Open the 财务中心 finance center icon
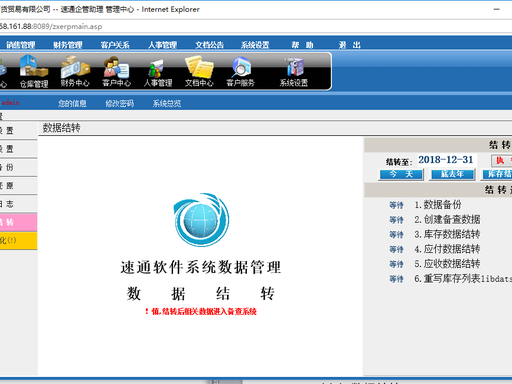Image resolution: width=512 pixels, height=384 pixels. point(75,71)
